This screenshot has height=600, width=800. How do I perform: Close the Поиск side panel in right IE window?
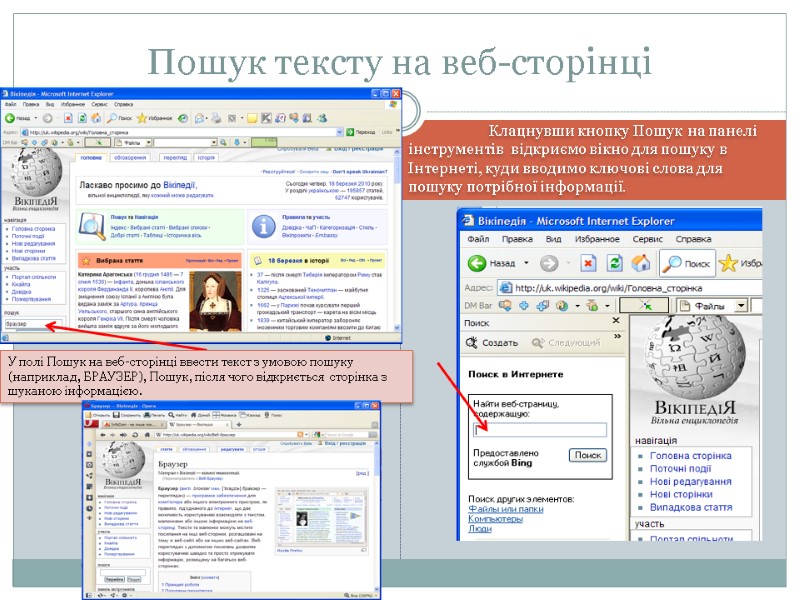616,320
